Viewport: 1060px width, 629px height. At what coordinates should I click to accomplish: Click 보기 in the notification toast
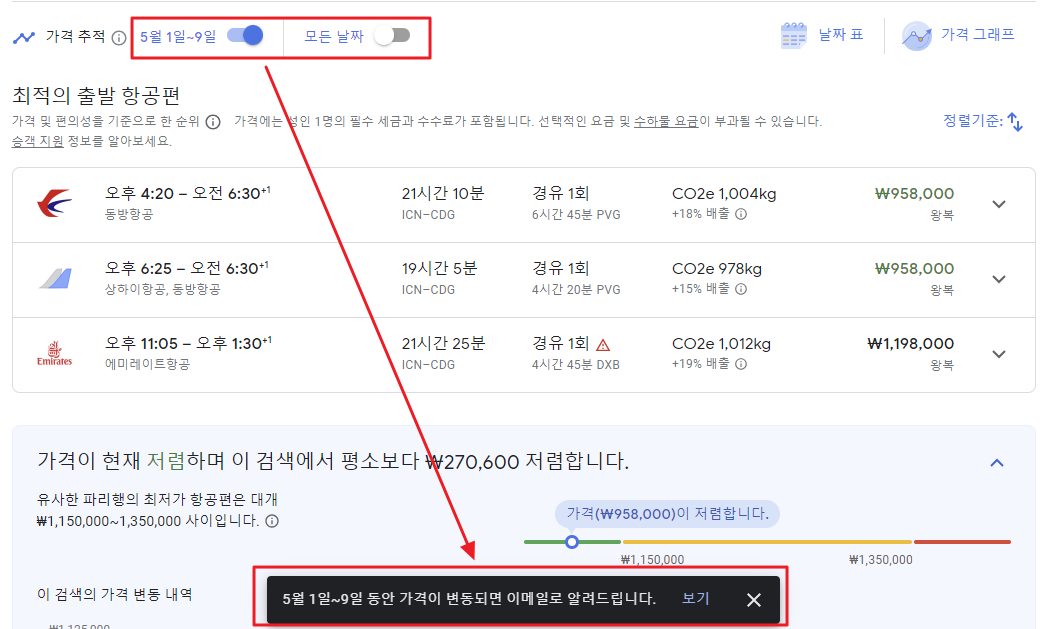(696, 599)
